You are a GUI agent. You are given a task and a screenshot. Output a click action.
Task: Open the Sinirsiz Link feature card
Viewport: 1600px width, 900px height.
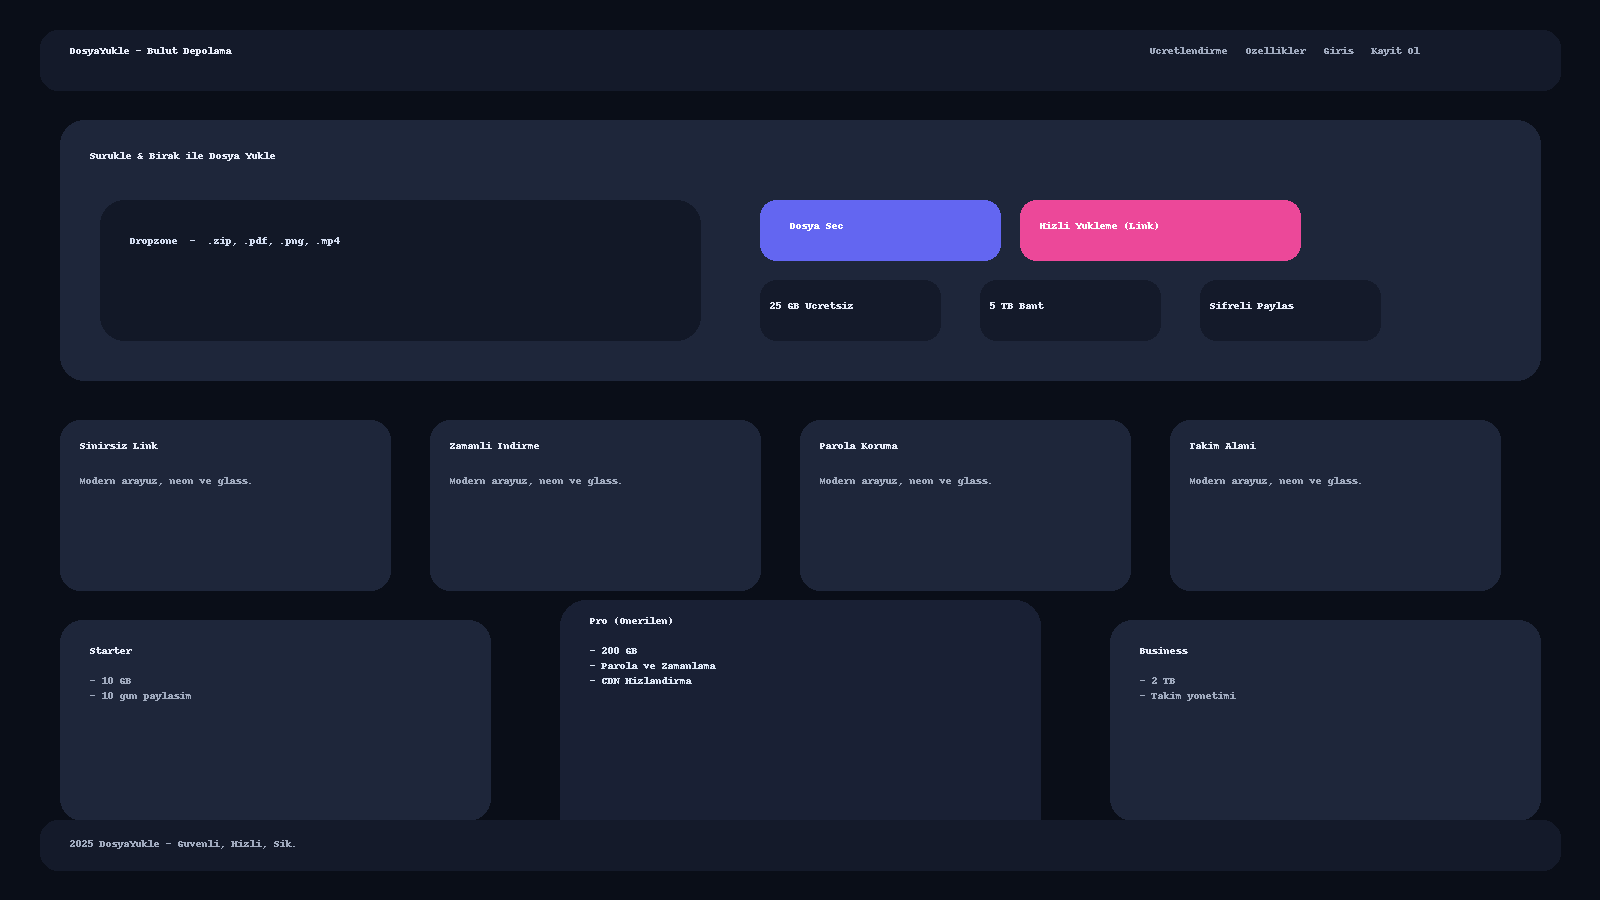225,505
